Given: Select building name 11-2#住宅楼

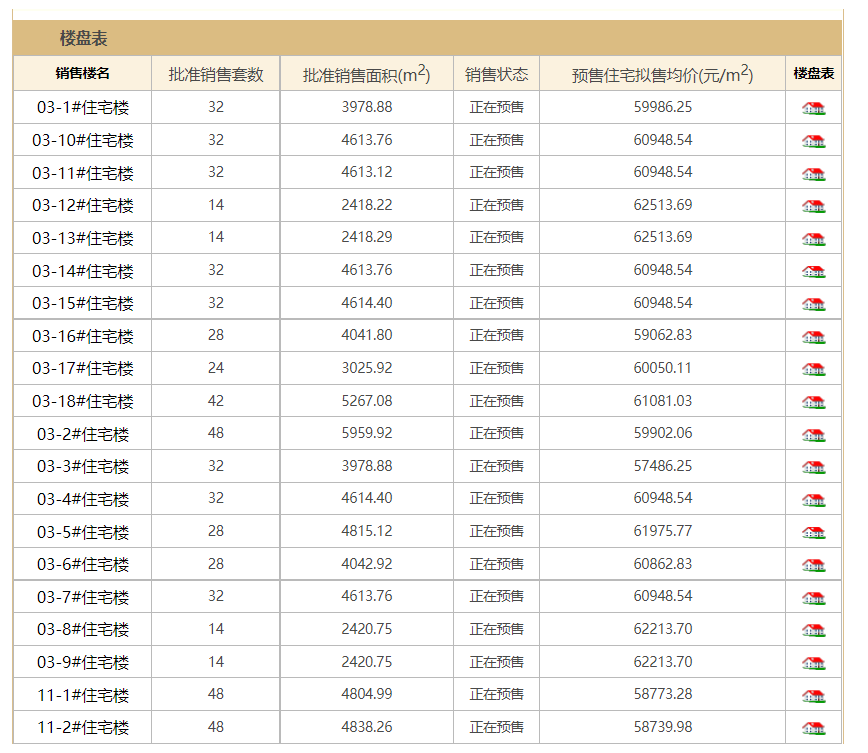Looking at the screenshot, I should [x=83, y=727].
